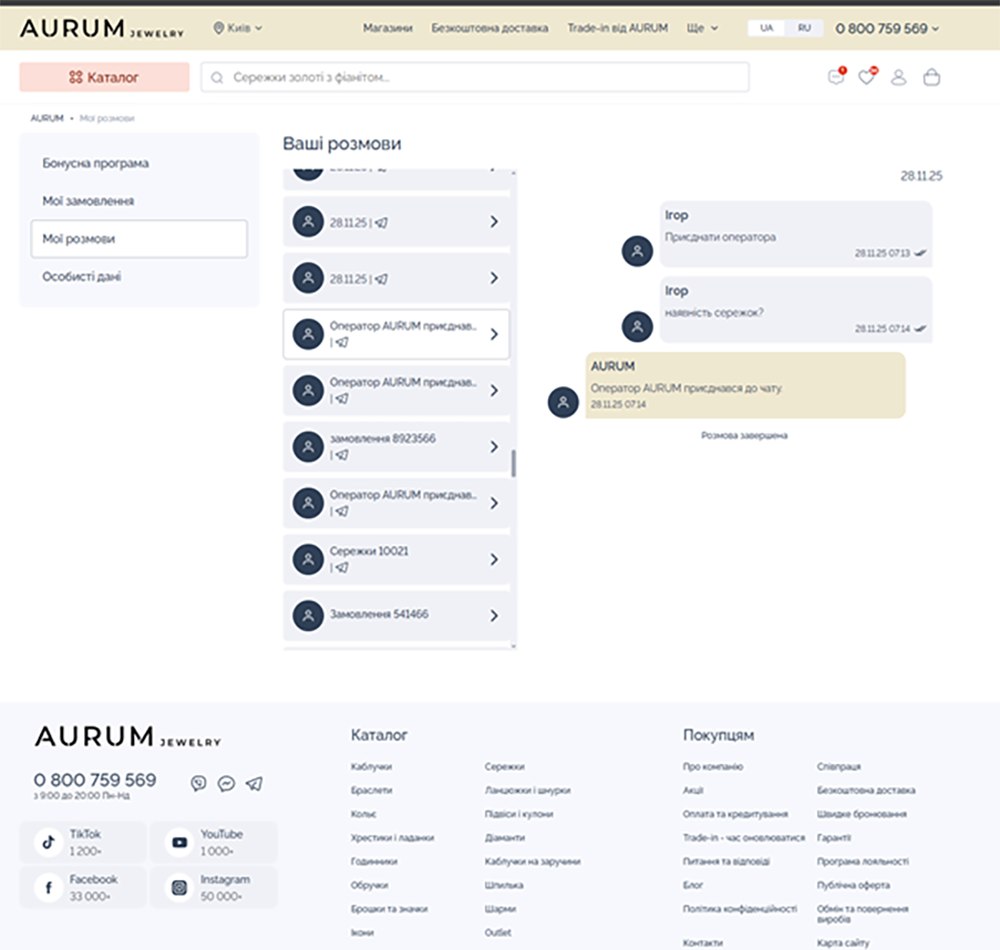Open the chat messages icon in header

point(836,77)
